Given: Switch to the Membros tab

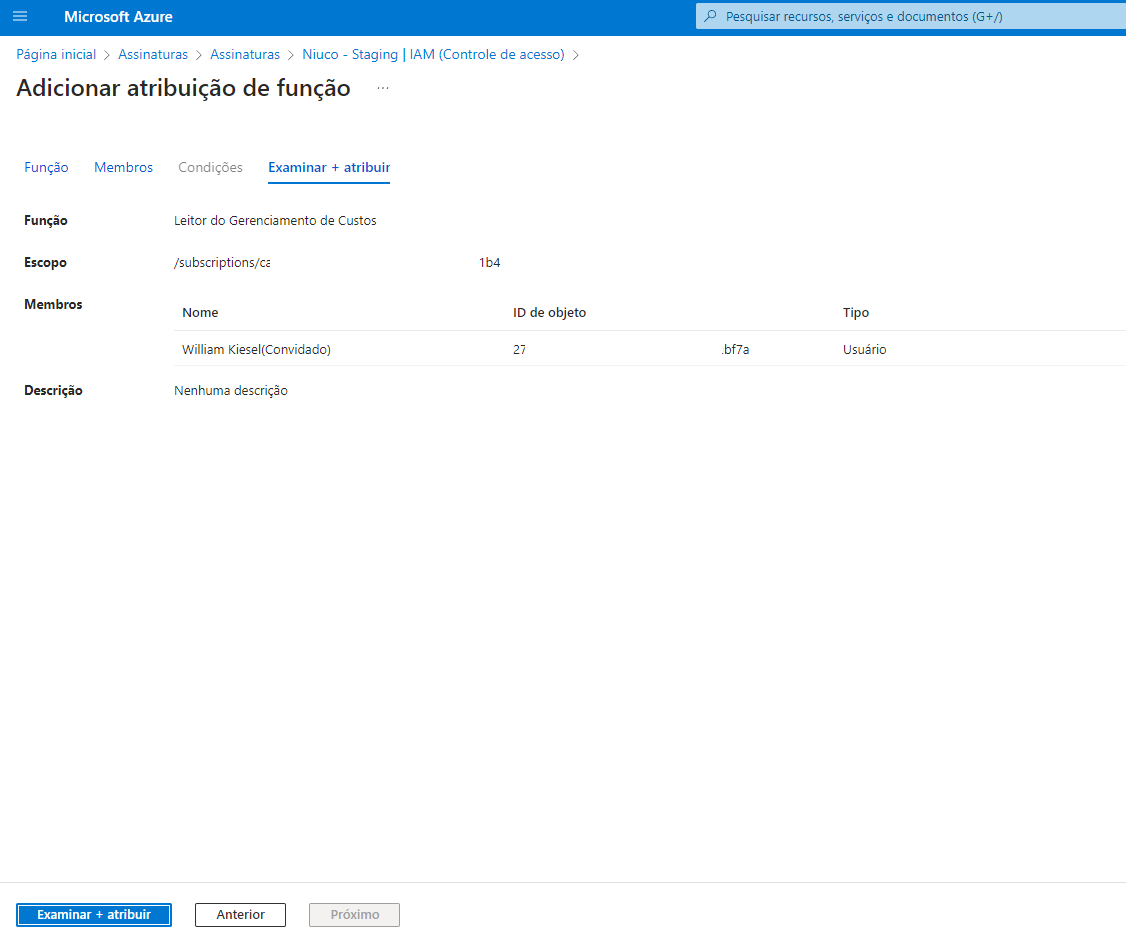Looking at the screenshot, I should point(124,167).
